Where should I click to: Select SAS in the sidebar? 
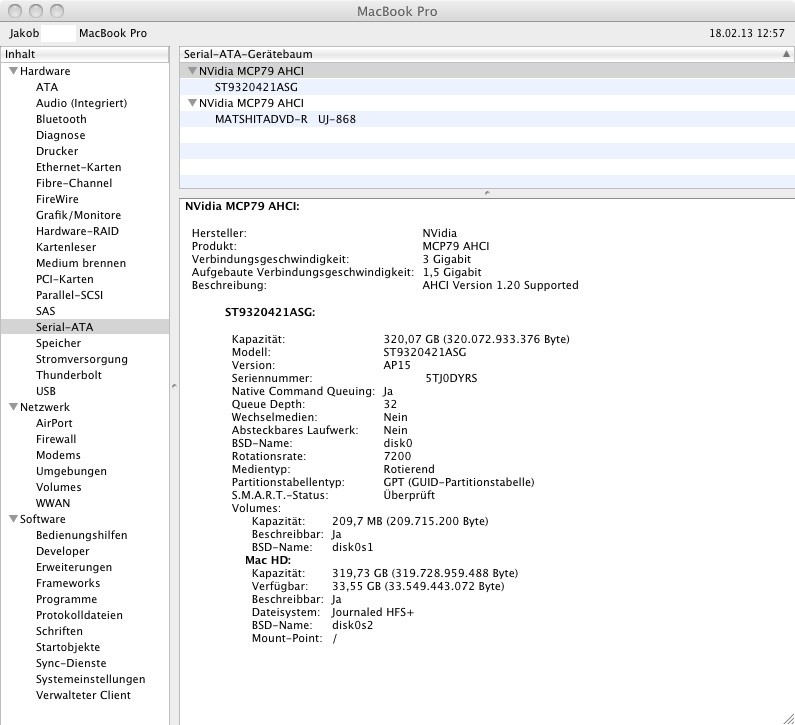coord(45,311)
